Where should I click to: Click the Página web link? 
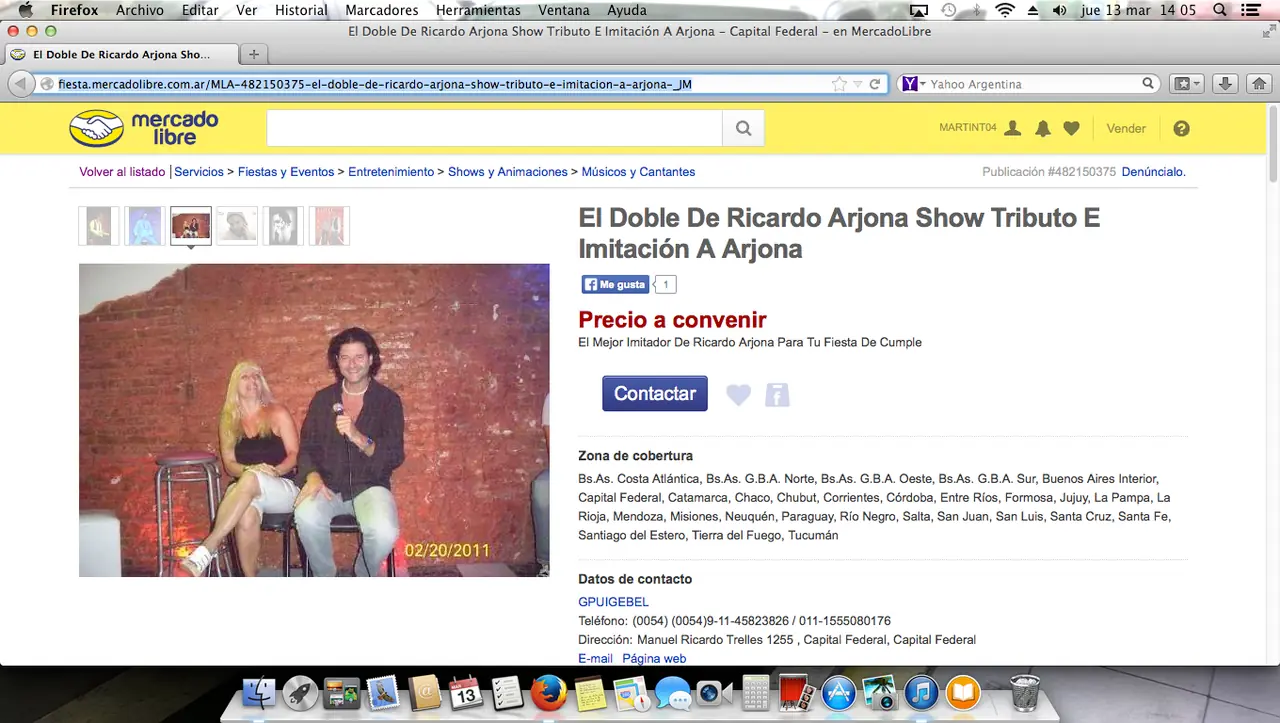point(654,658)
